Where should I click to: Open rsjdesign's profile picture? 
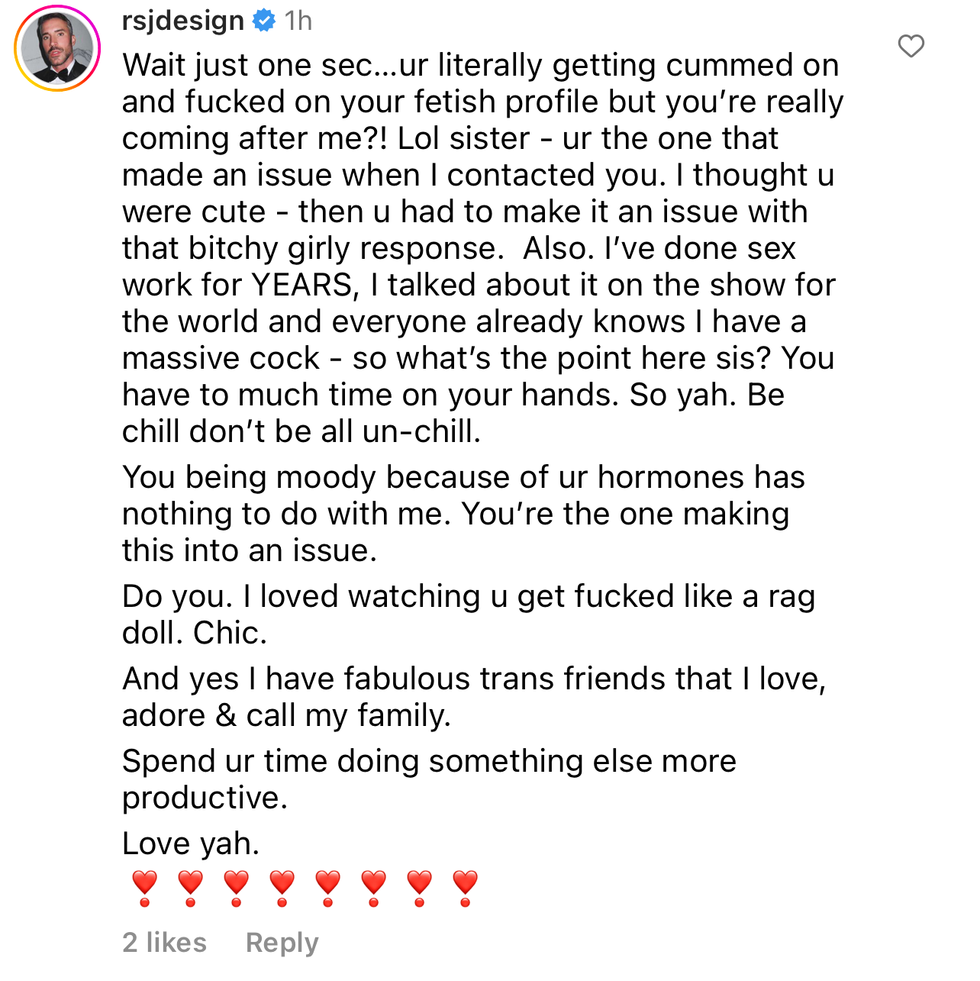55,50
